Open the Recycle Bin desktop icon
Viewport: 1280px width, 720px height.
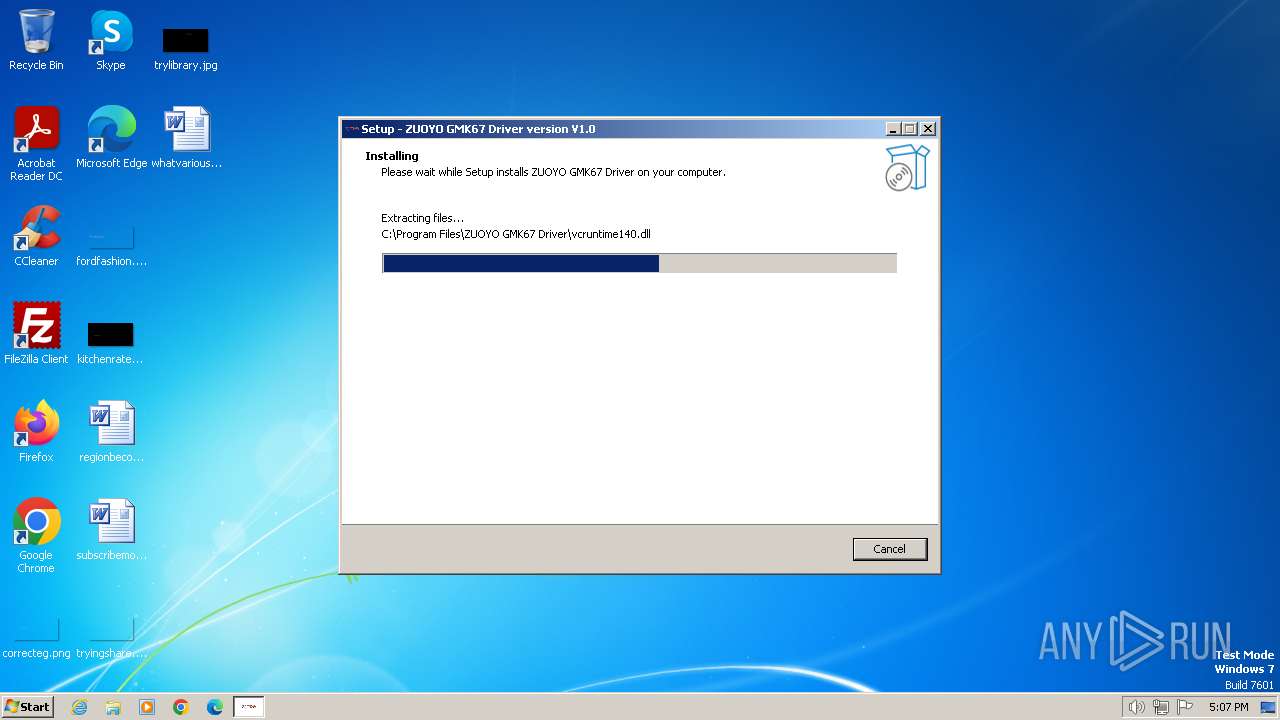tap(36, 40)
